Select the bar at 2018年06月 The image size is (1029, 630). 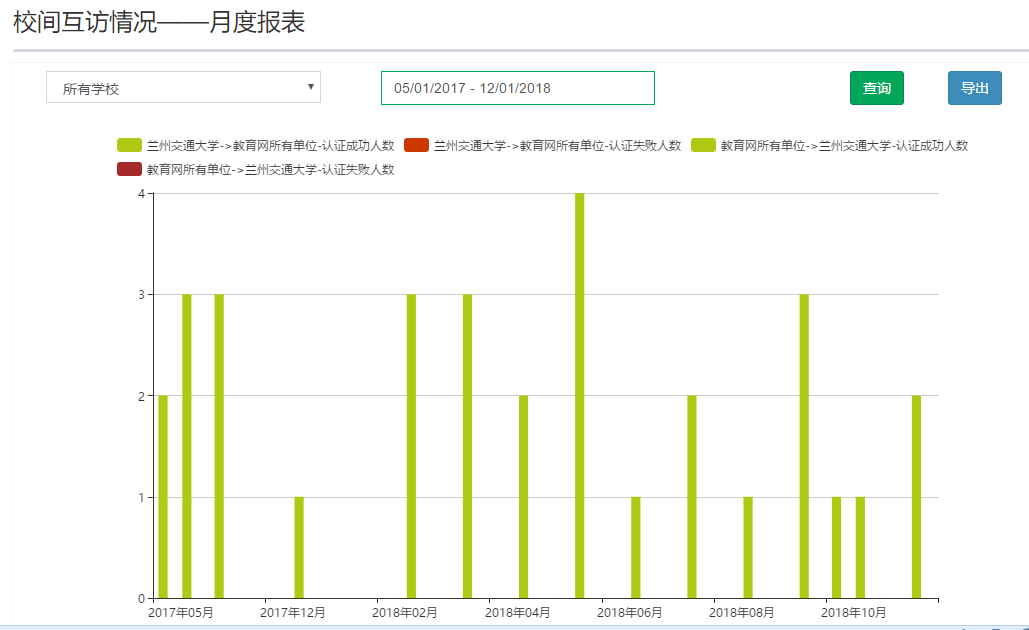click(636, 547)
